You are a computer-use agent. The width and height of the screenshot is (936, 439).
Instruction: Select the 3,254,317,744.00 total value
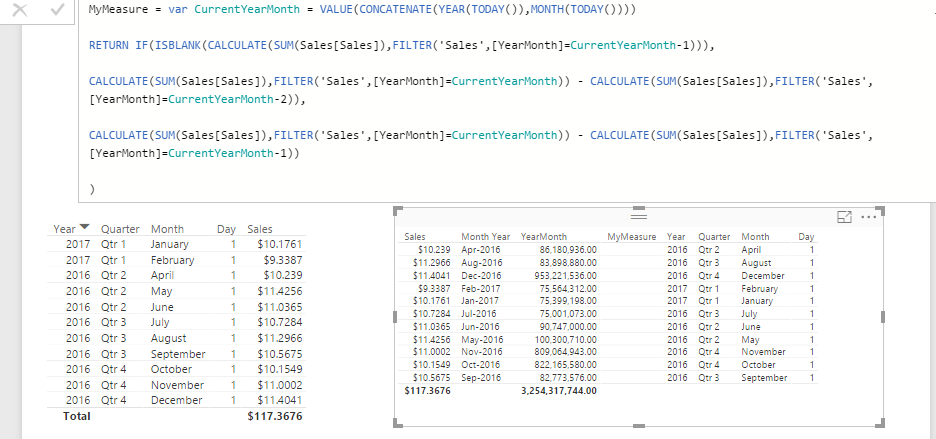tap(559, 391)
